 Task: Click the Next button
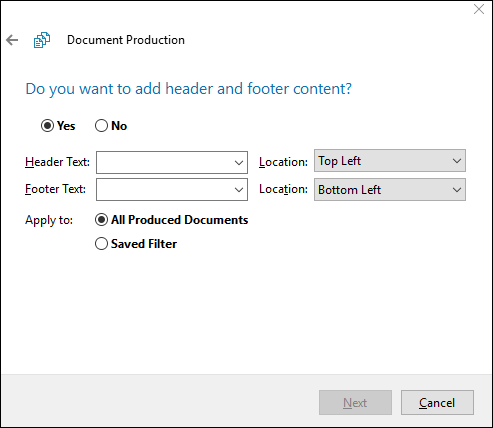pos(355,403)
